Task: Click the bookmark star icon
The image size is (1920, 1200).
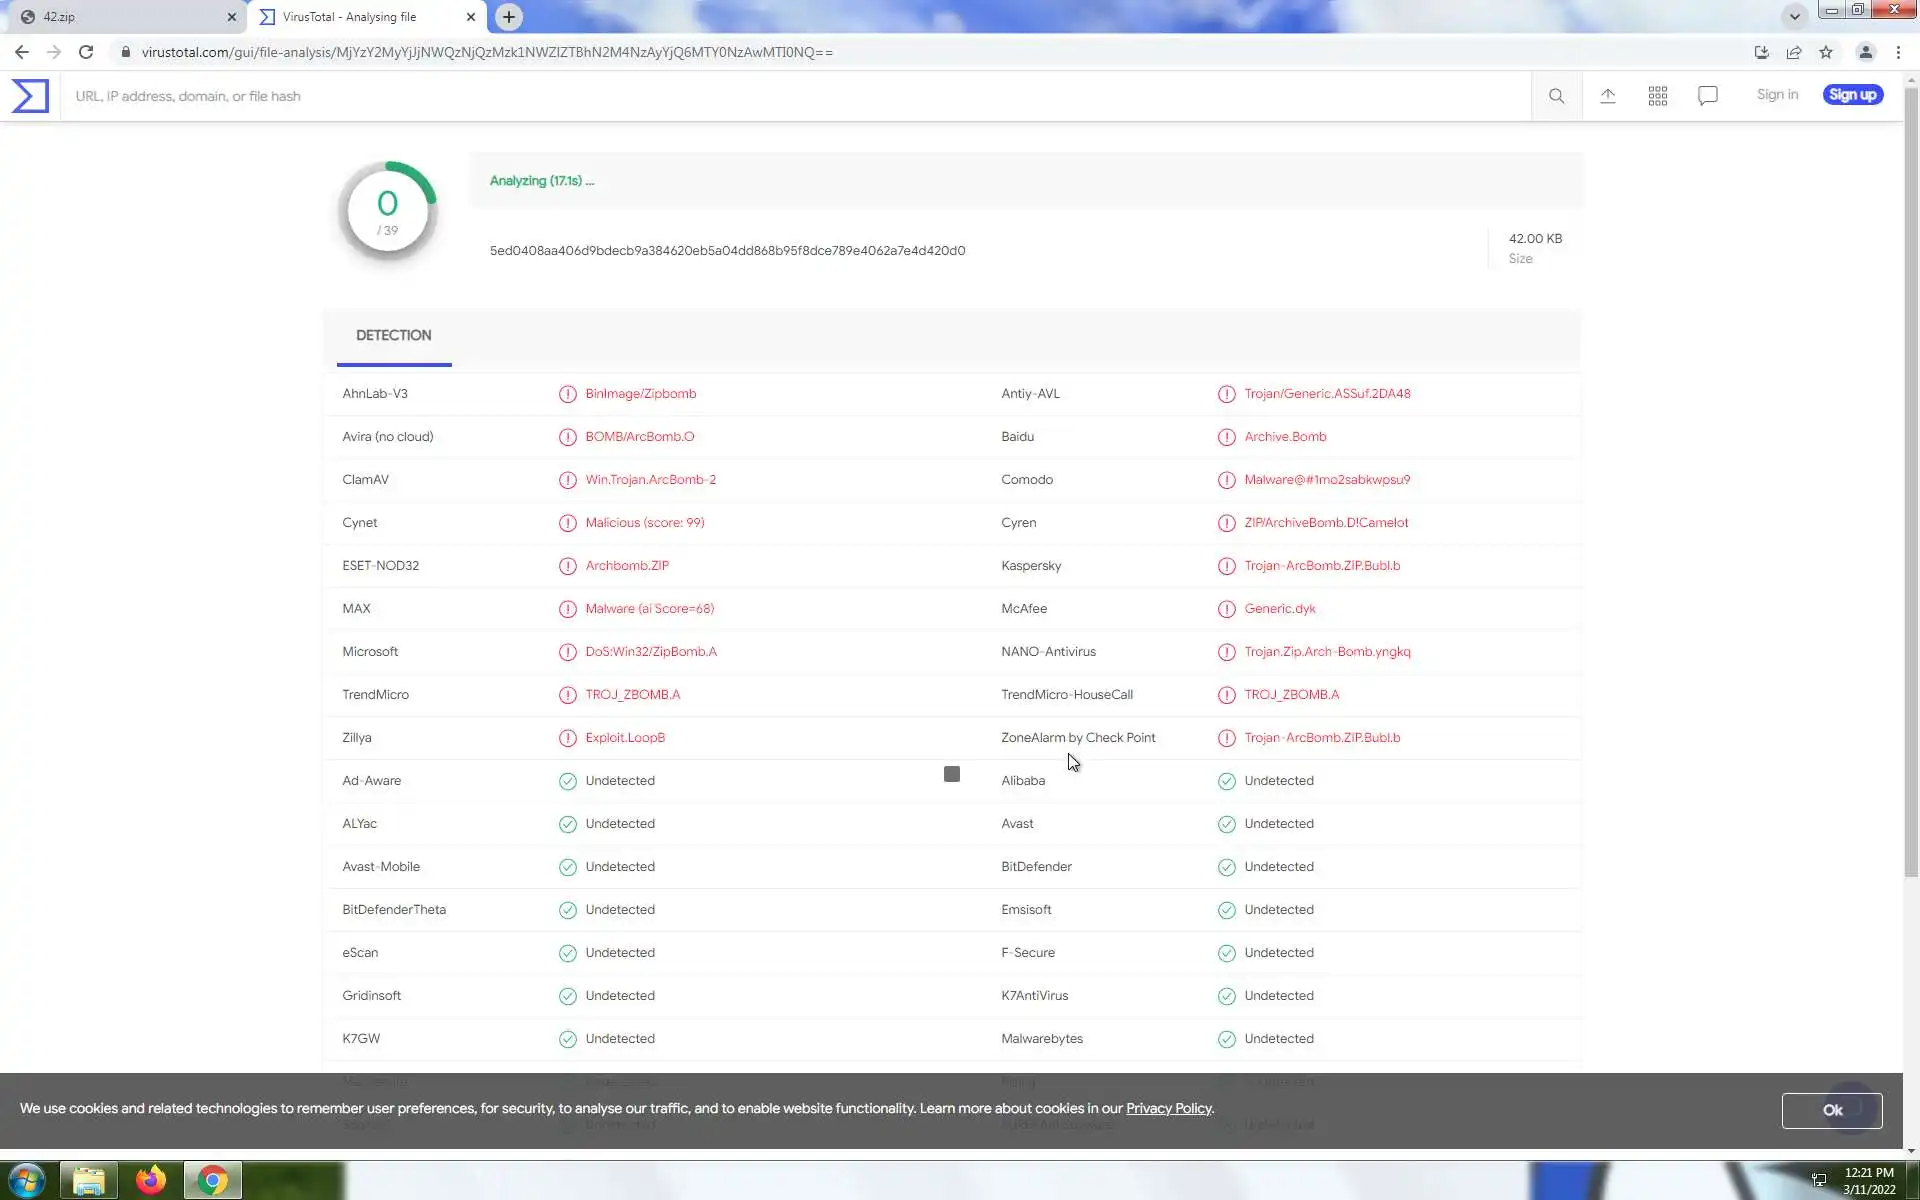Action: click(1826, 52)
